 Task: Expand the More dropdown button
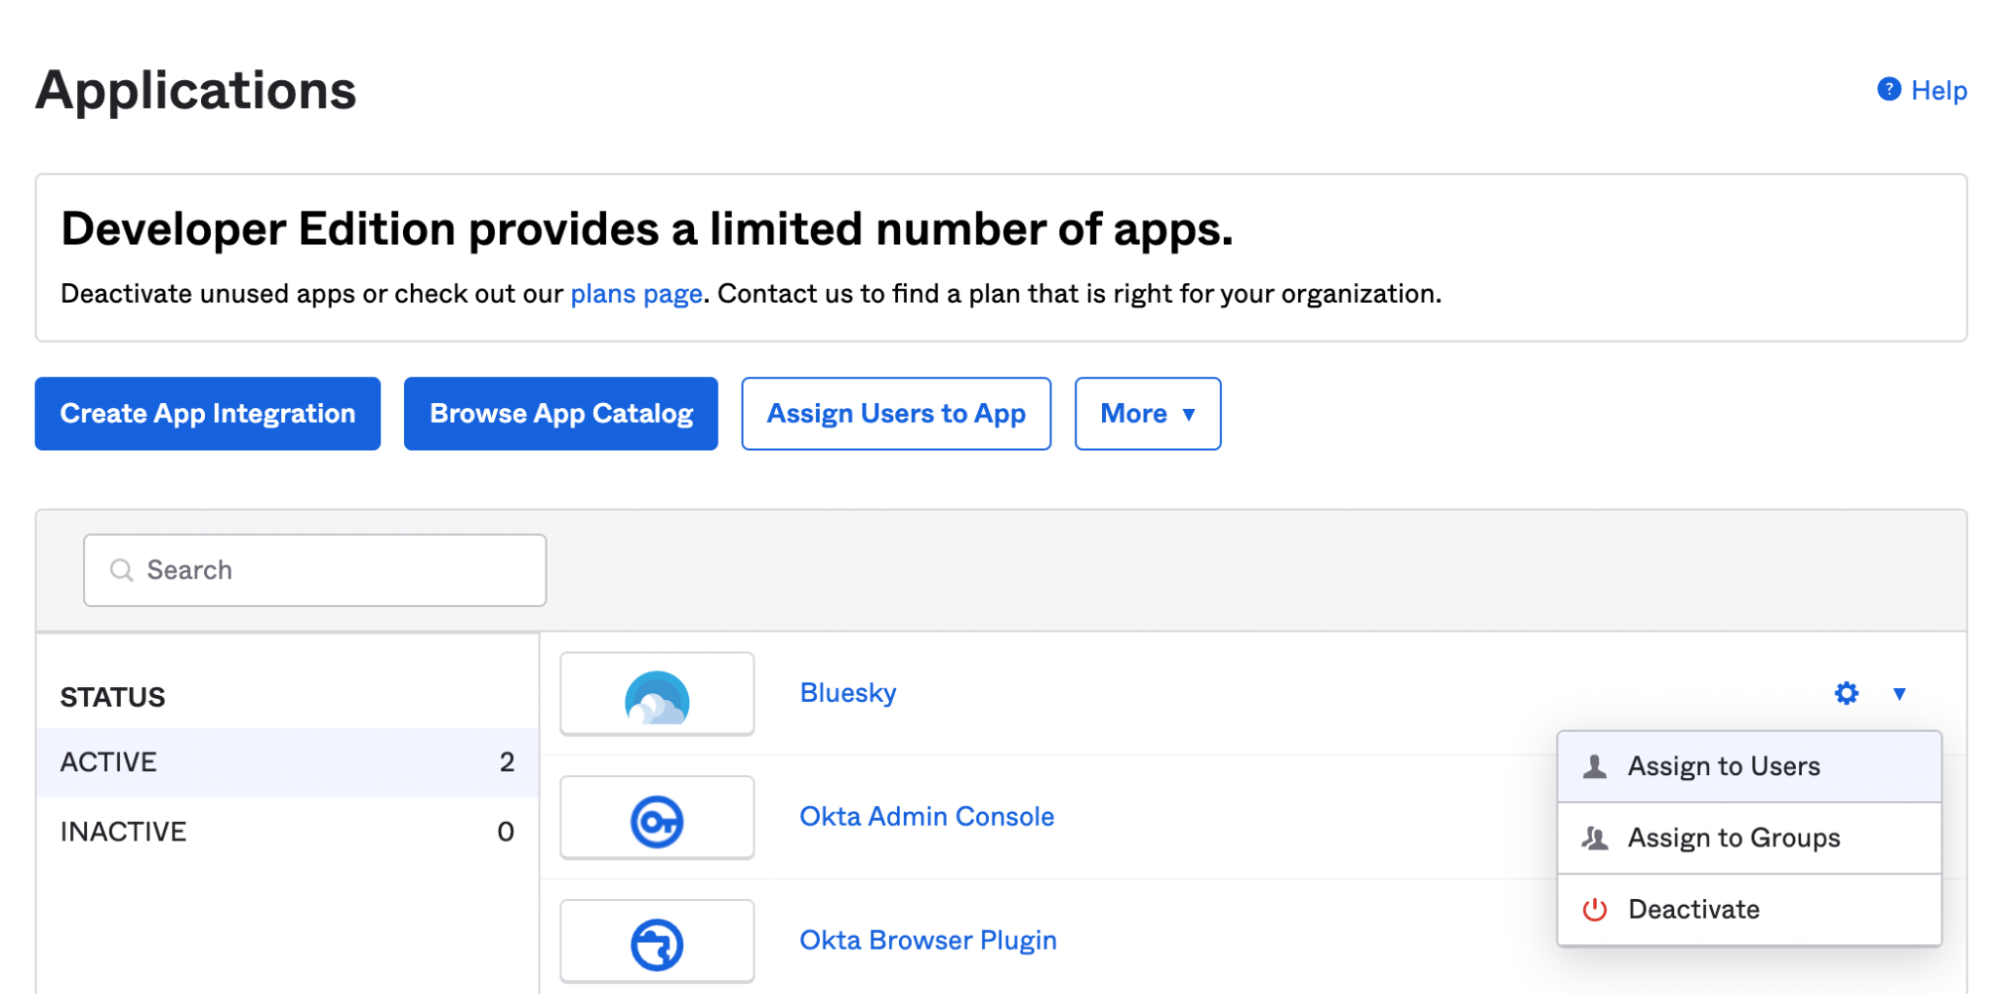pyautogui.click(x=1148, y=414)
